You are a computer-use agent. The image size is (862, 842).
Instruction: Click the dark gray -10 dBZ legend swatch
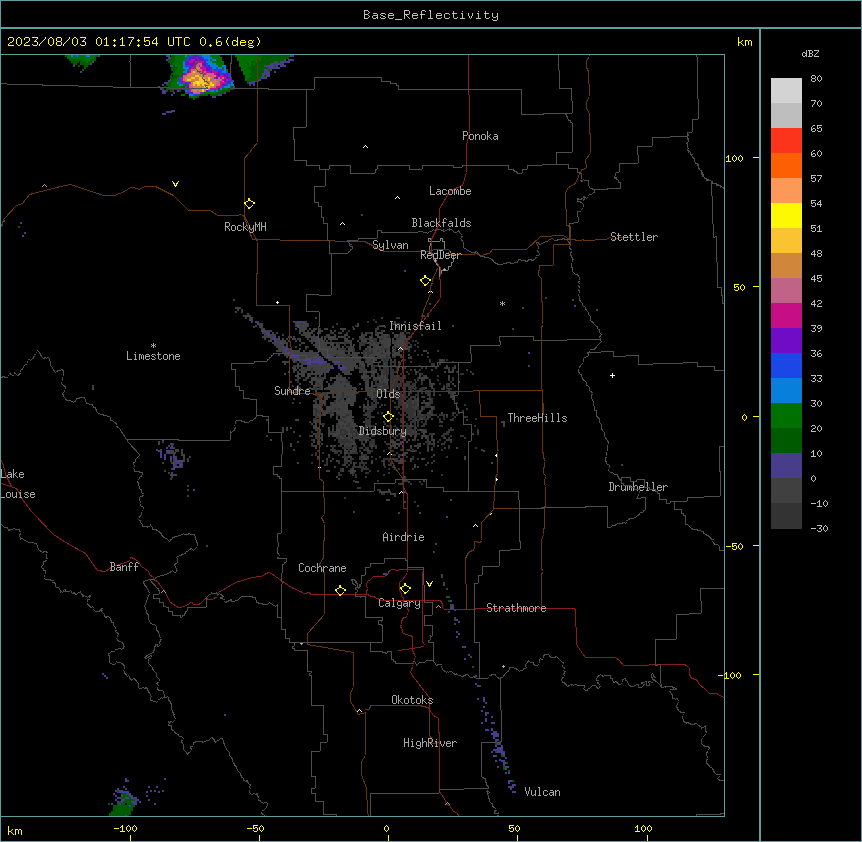pyautogui.click(x=786, y=516)
